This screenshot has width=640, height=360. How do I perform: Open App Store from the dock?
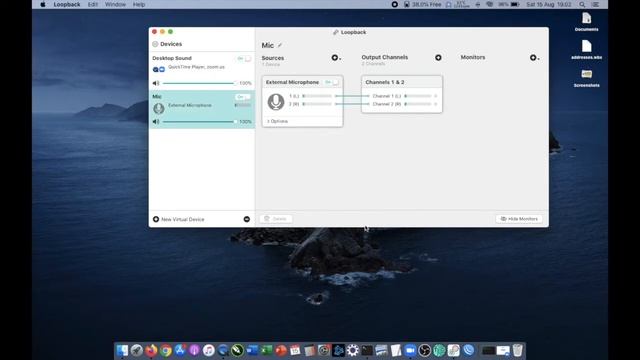coord(180,350)
